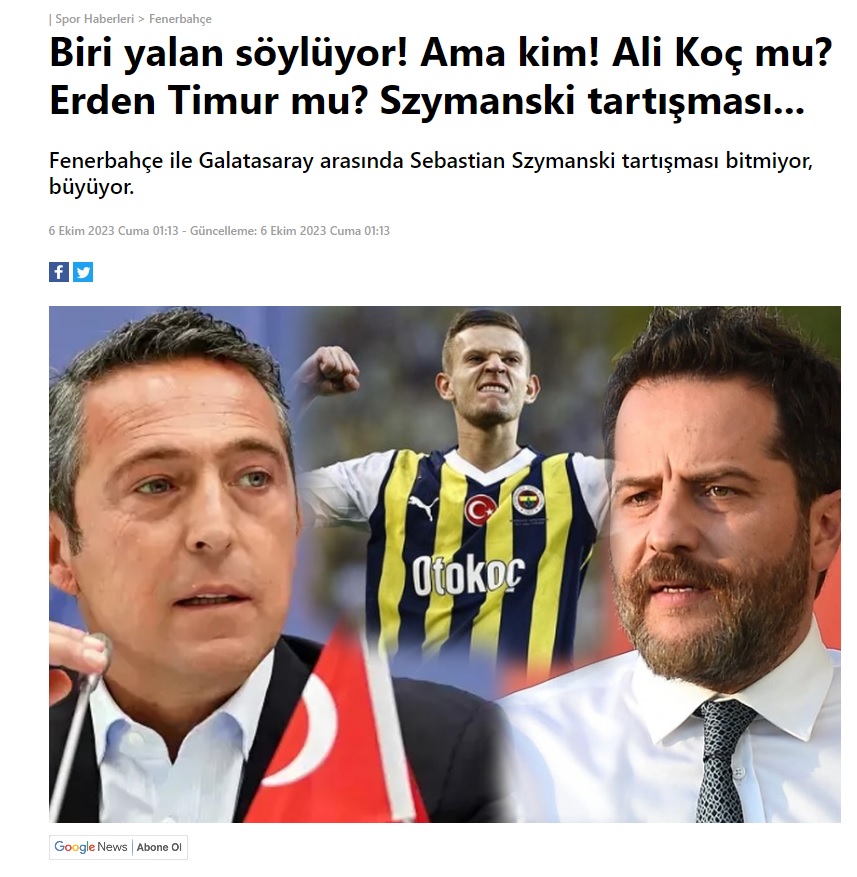Click the subheading about the Szymanski tartışması
857x877 pixels.
pyautogui.click(x=431, y=173)
